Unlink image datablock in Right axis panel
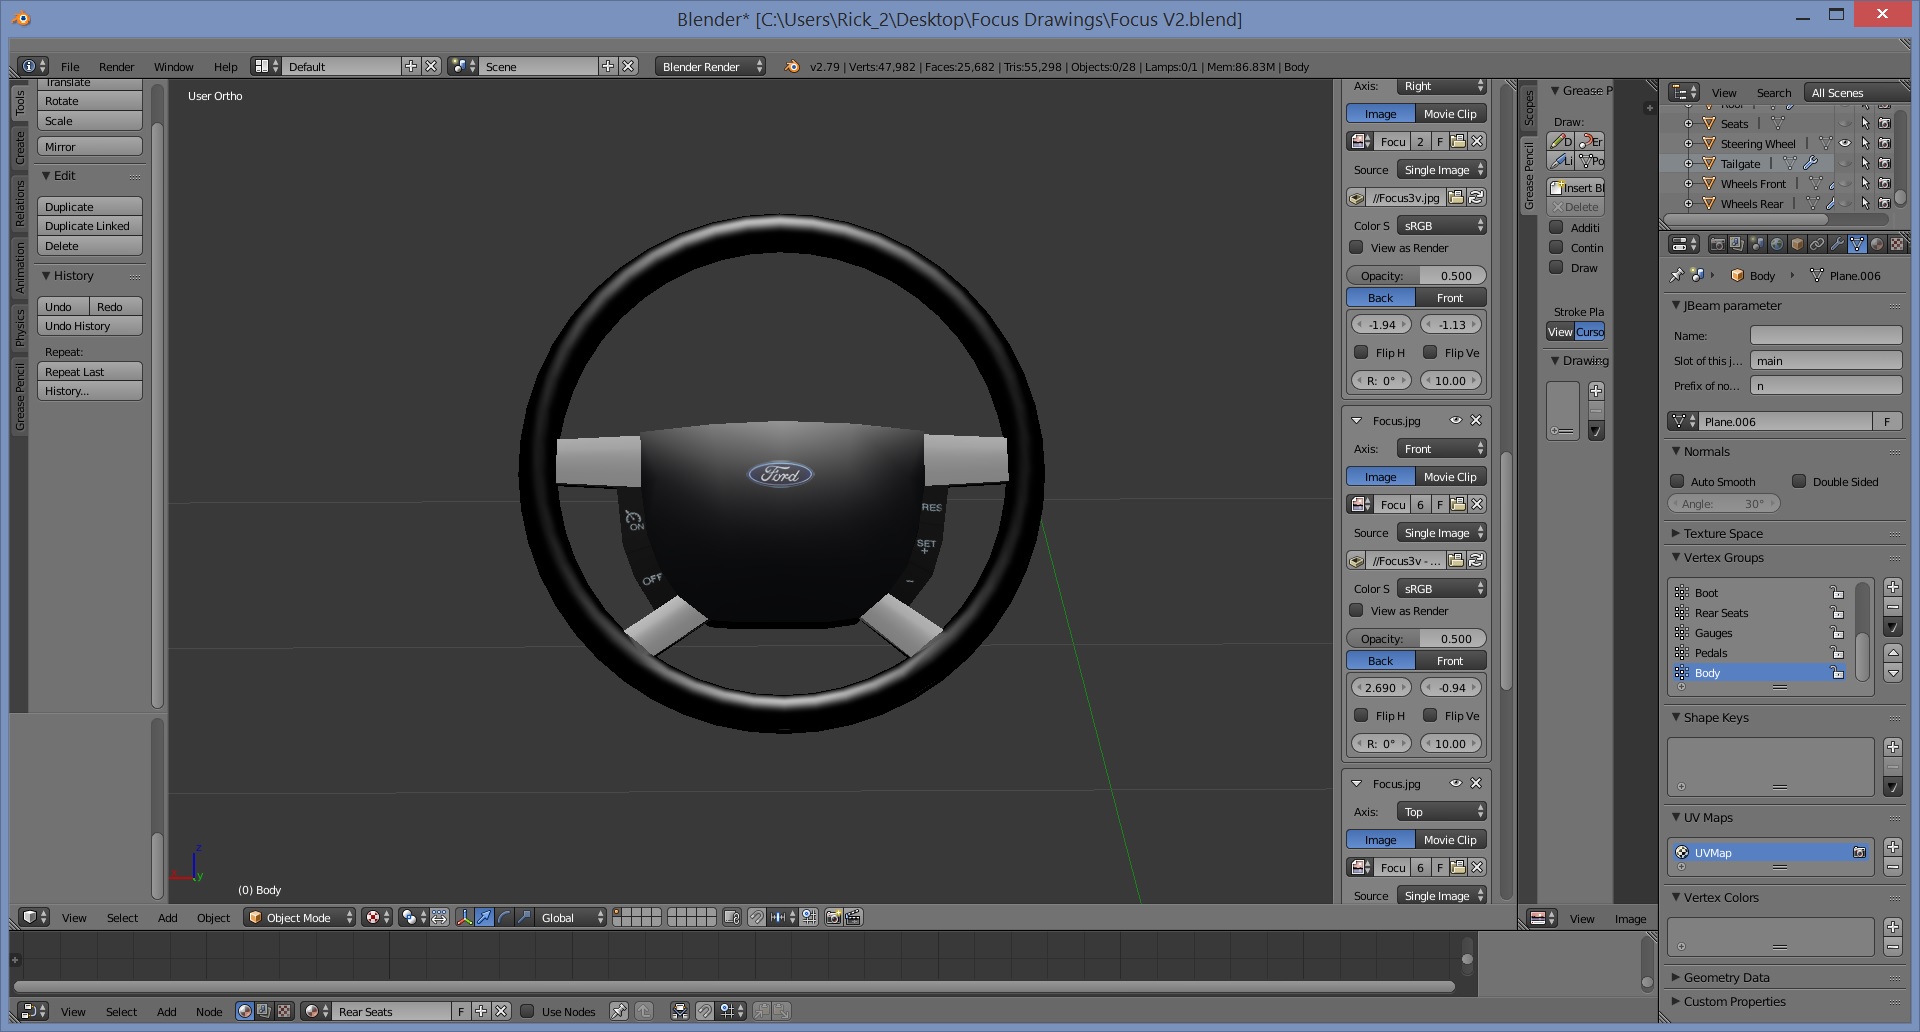 1477,141
